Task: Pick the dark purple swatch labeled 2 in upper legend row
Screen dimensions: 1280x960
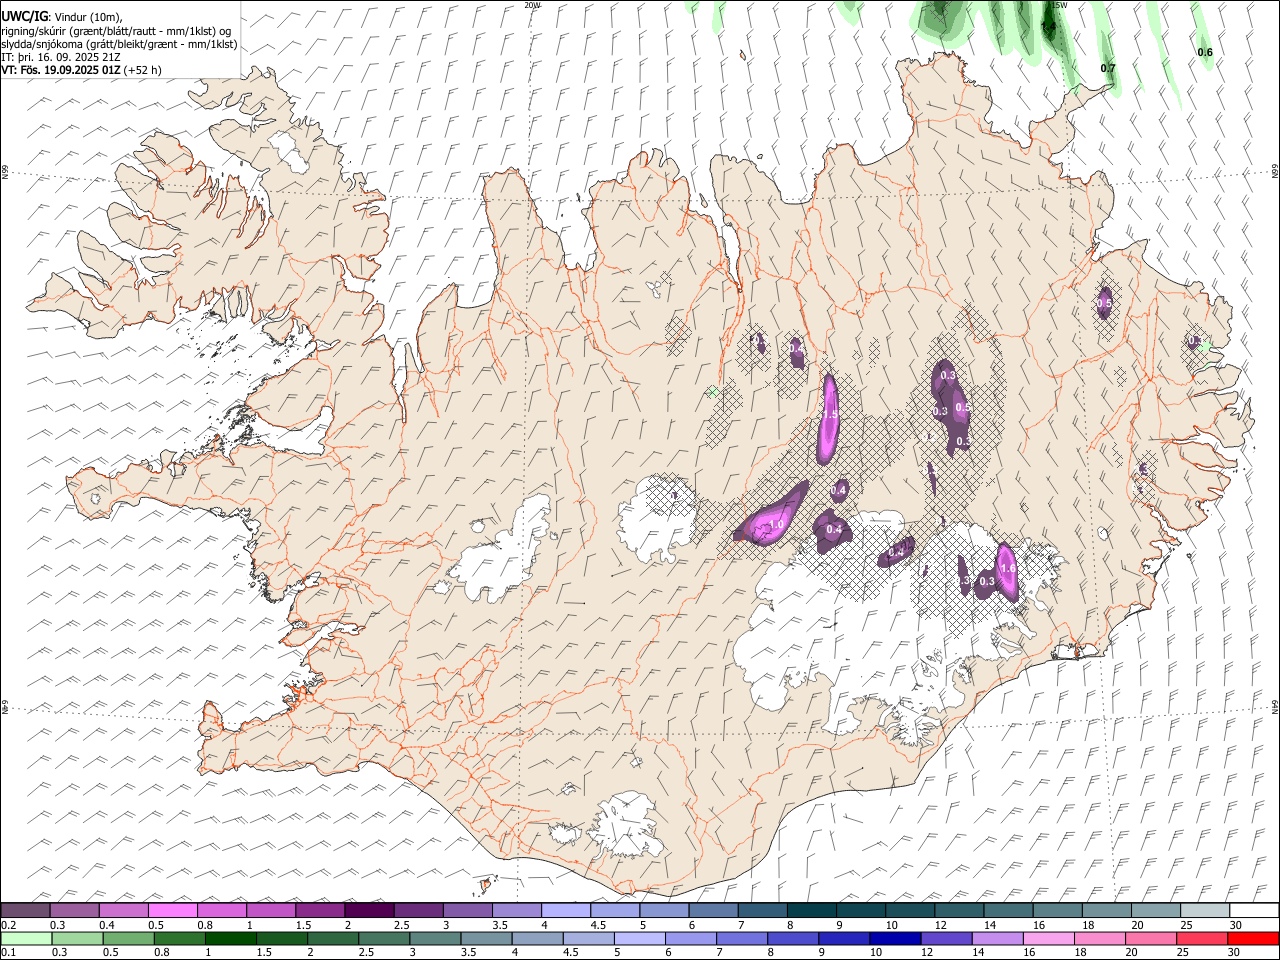Action: [369, 911]
